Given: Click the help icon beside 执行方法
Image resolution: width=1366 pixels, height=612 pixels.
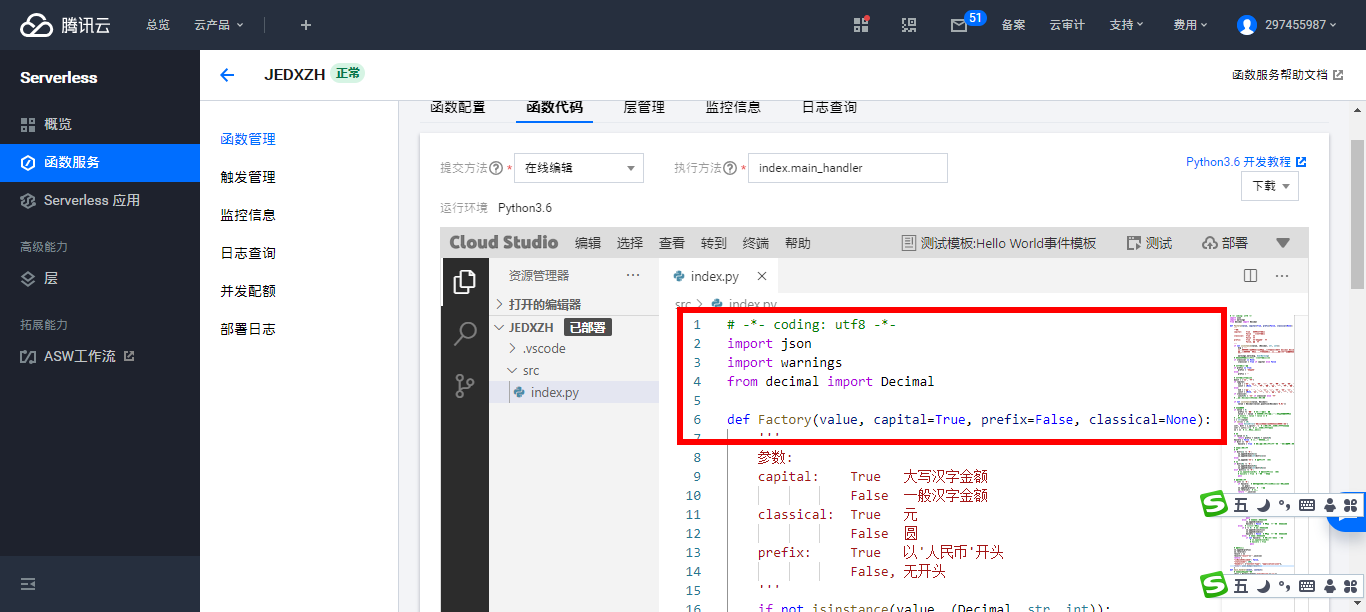Looking at the screenshot, I should tap(729, 168).
